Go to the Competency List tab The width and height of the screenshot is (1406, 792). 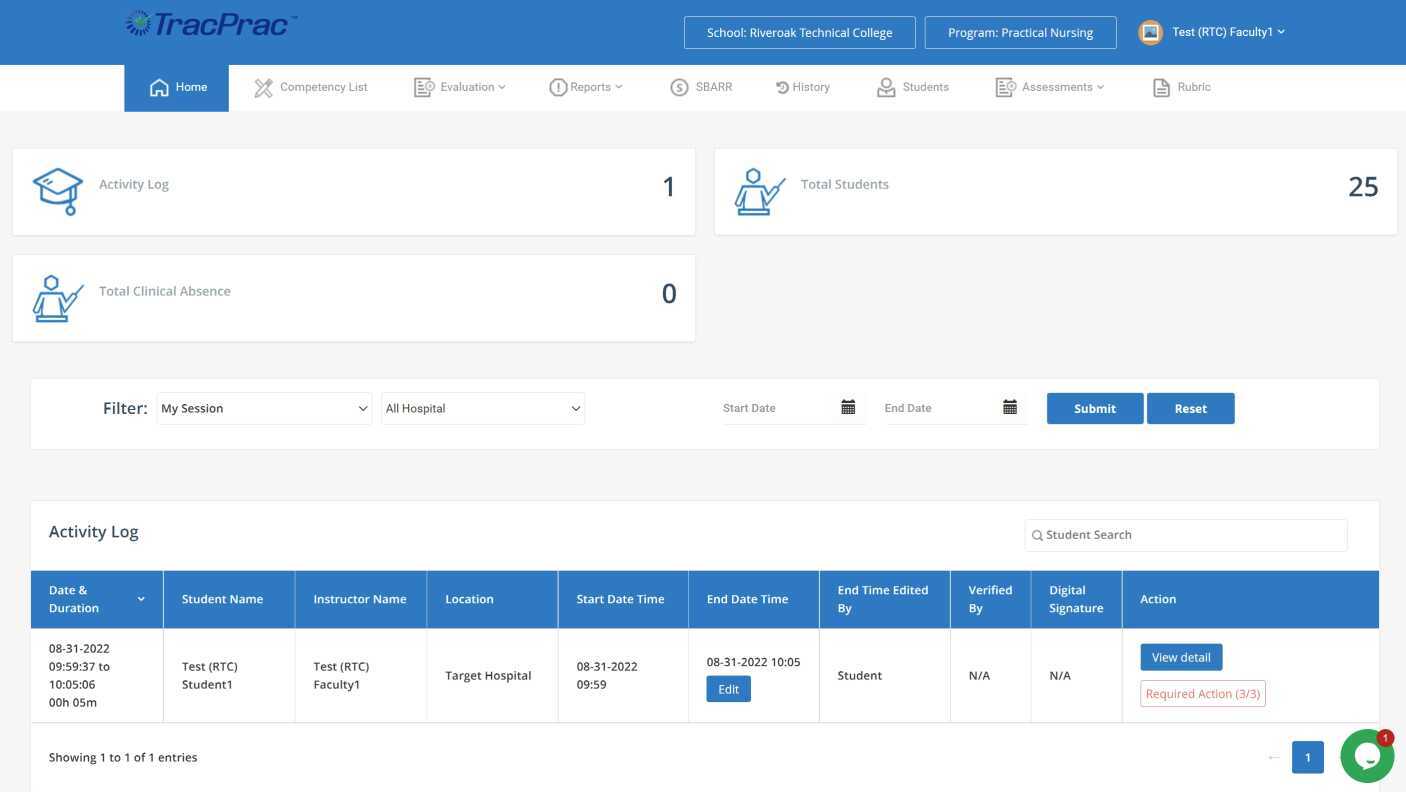point(311,87)
